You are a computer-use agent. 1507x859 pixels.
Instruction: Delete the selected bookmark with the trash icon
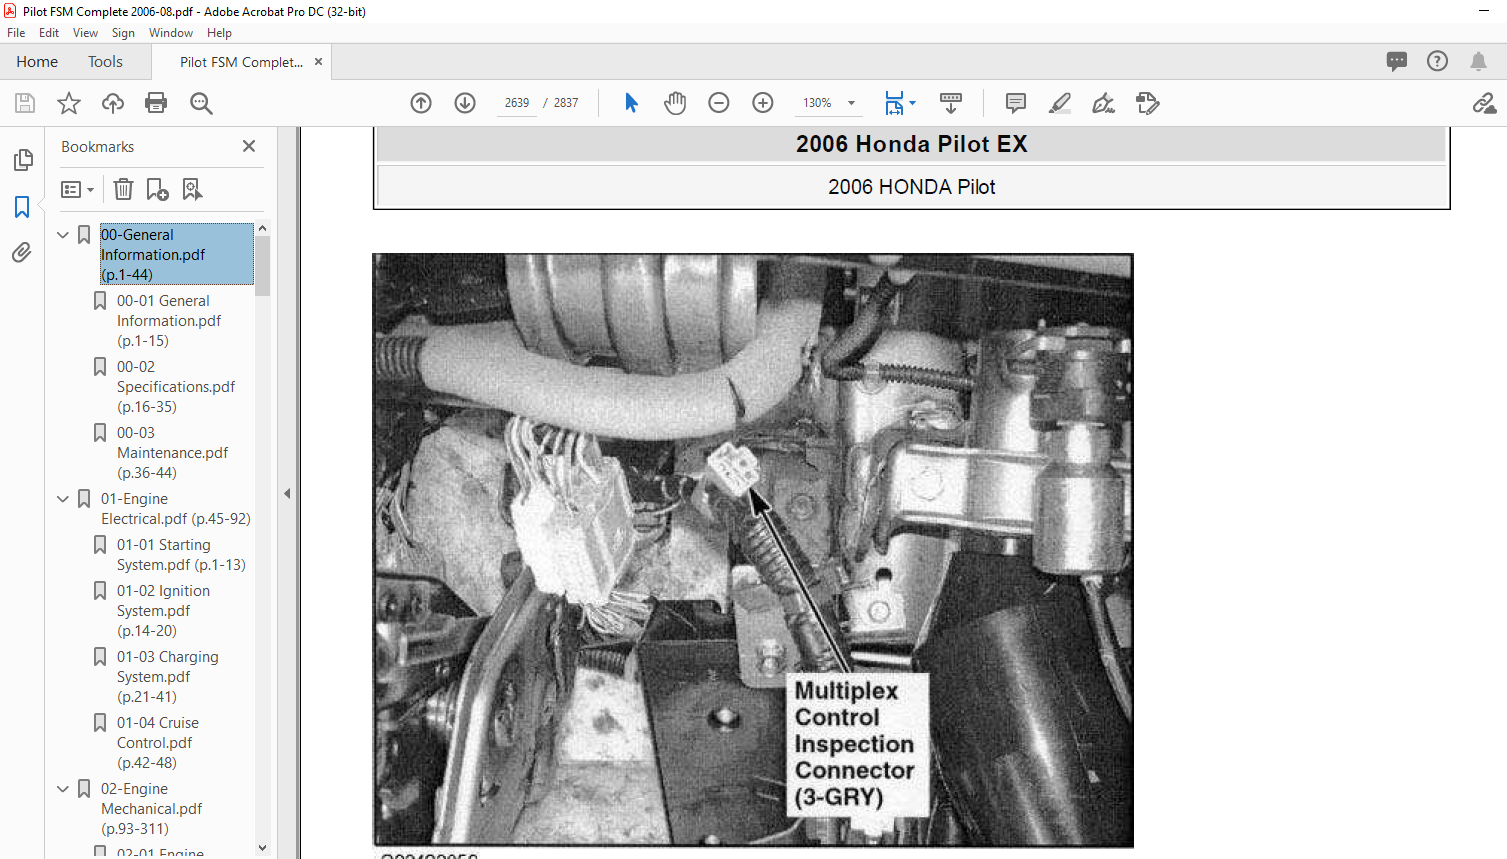pos(123,189)
